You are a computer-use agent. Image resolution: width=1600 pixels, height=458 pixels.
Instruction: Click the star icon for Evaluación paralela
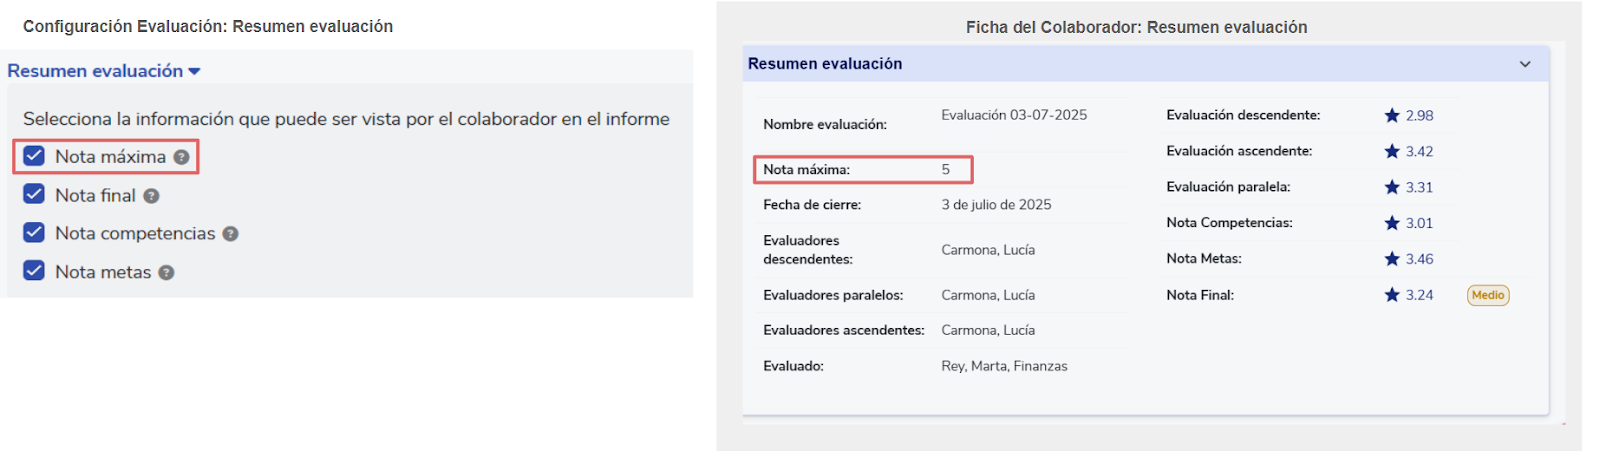(x=1392, y=187)
